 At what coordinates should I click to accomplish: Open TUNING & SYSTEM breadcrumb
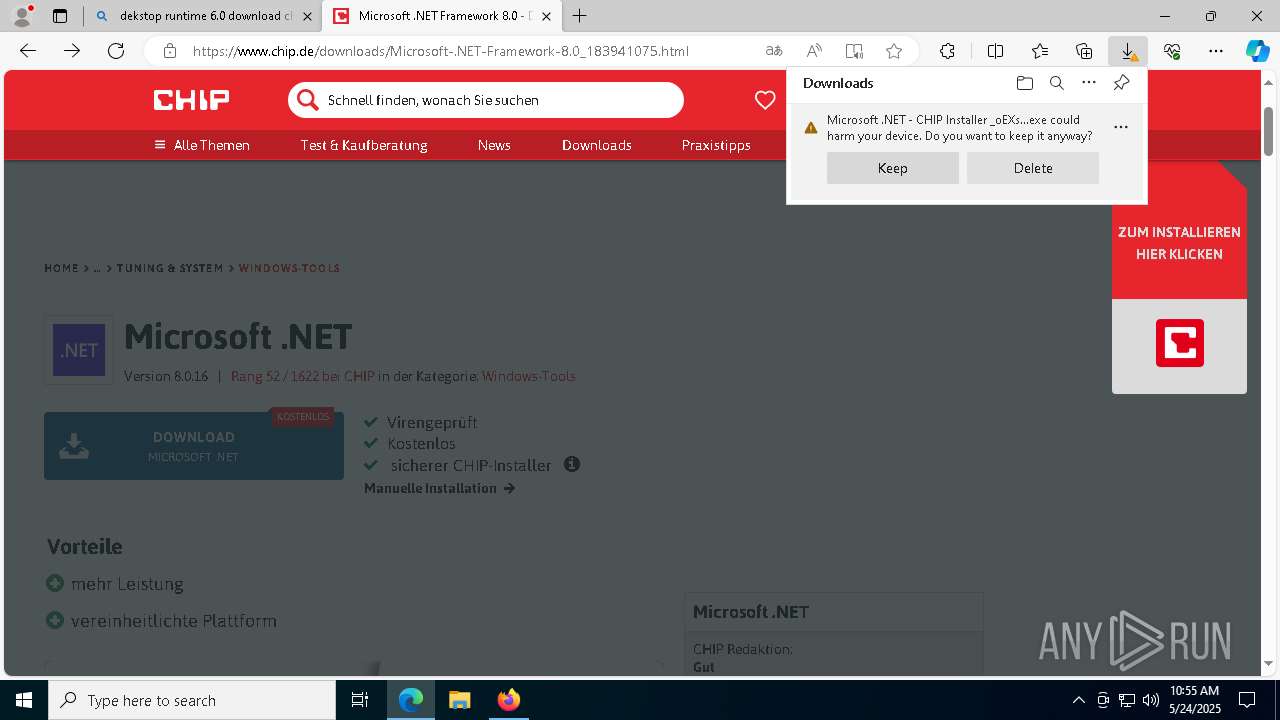(170, 268)
